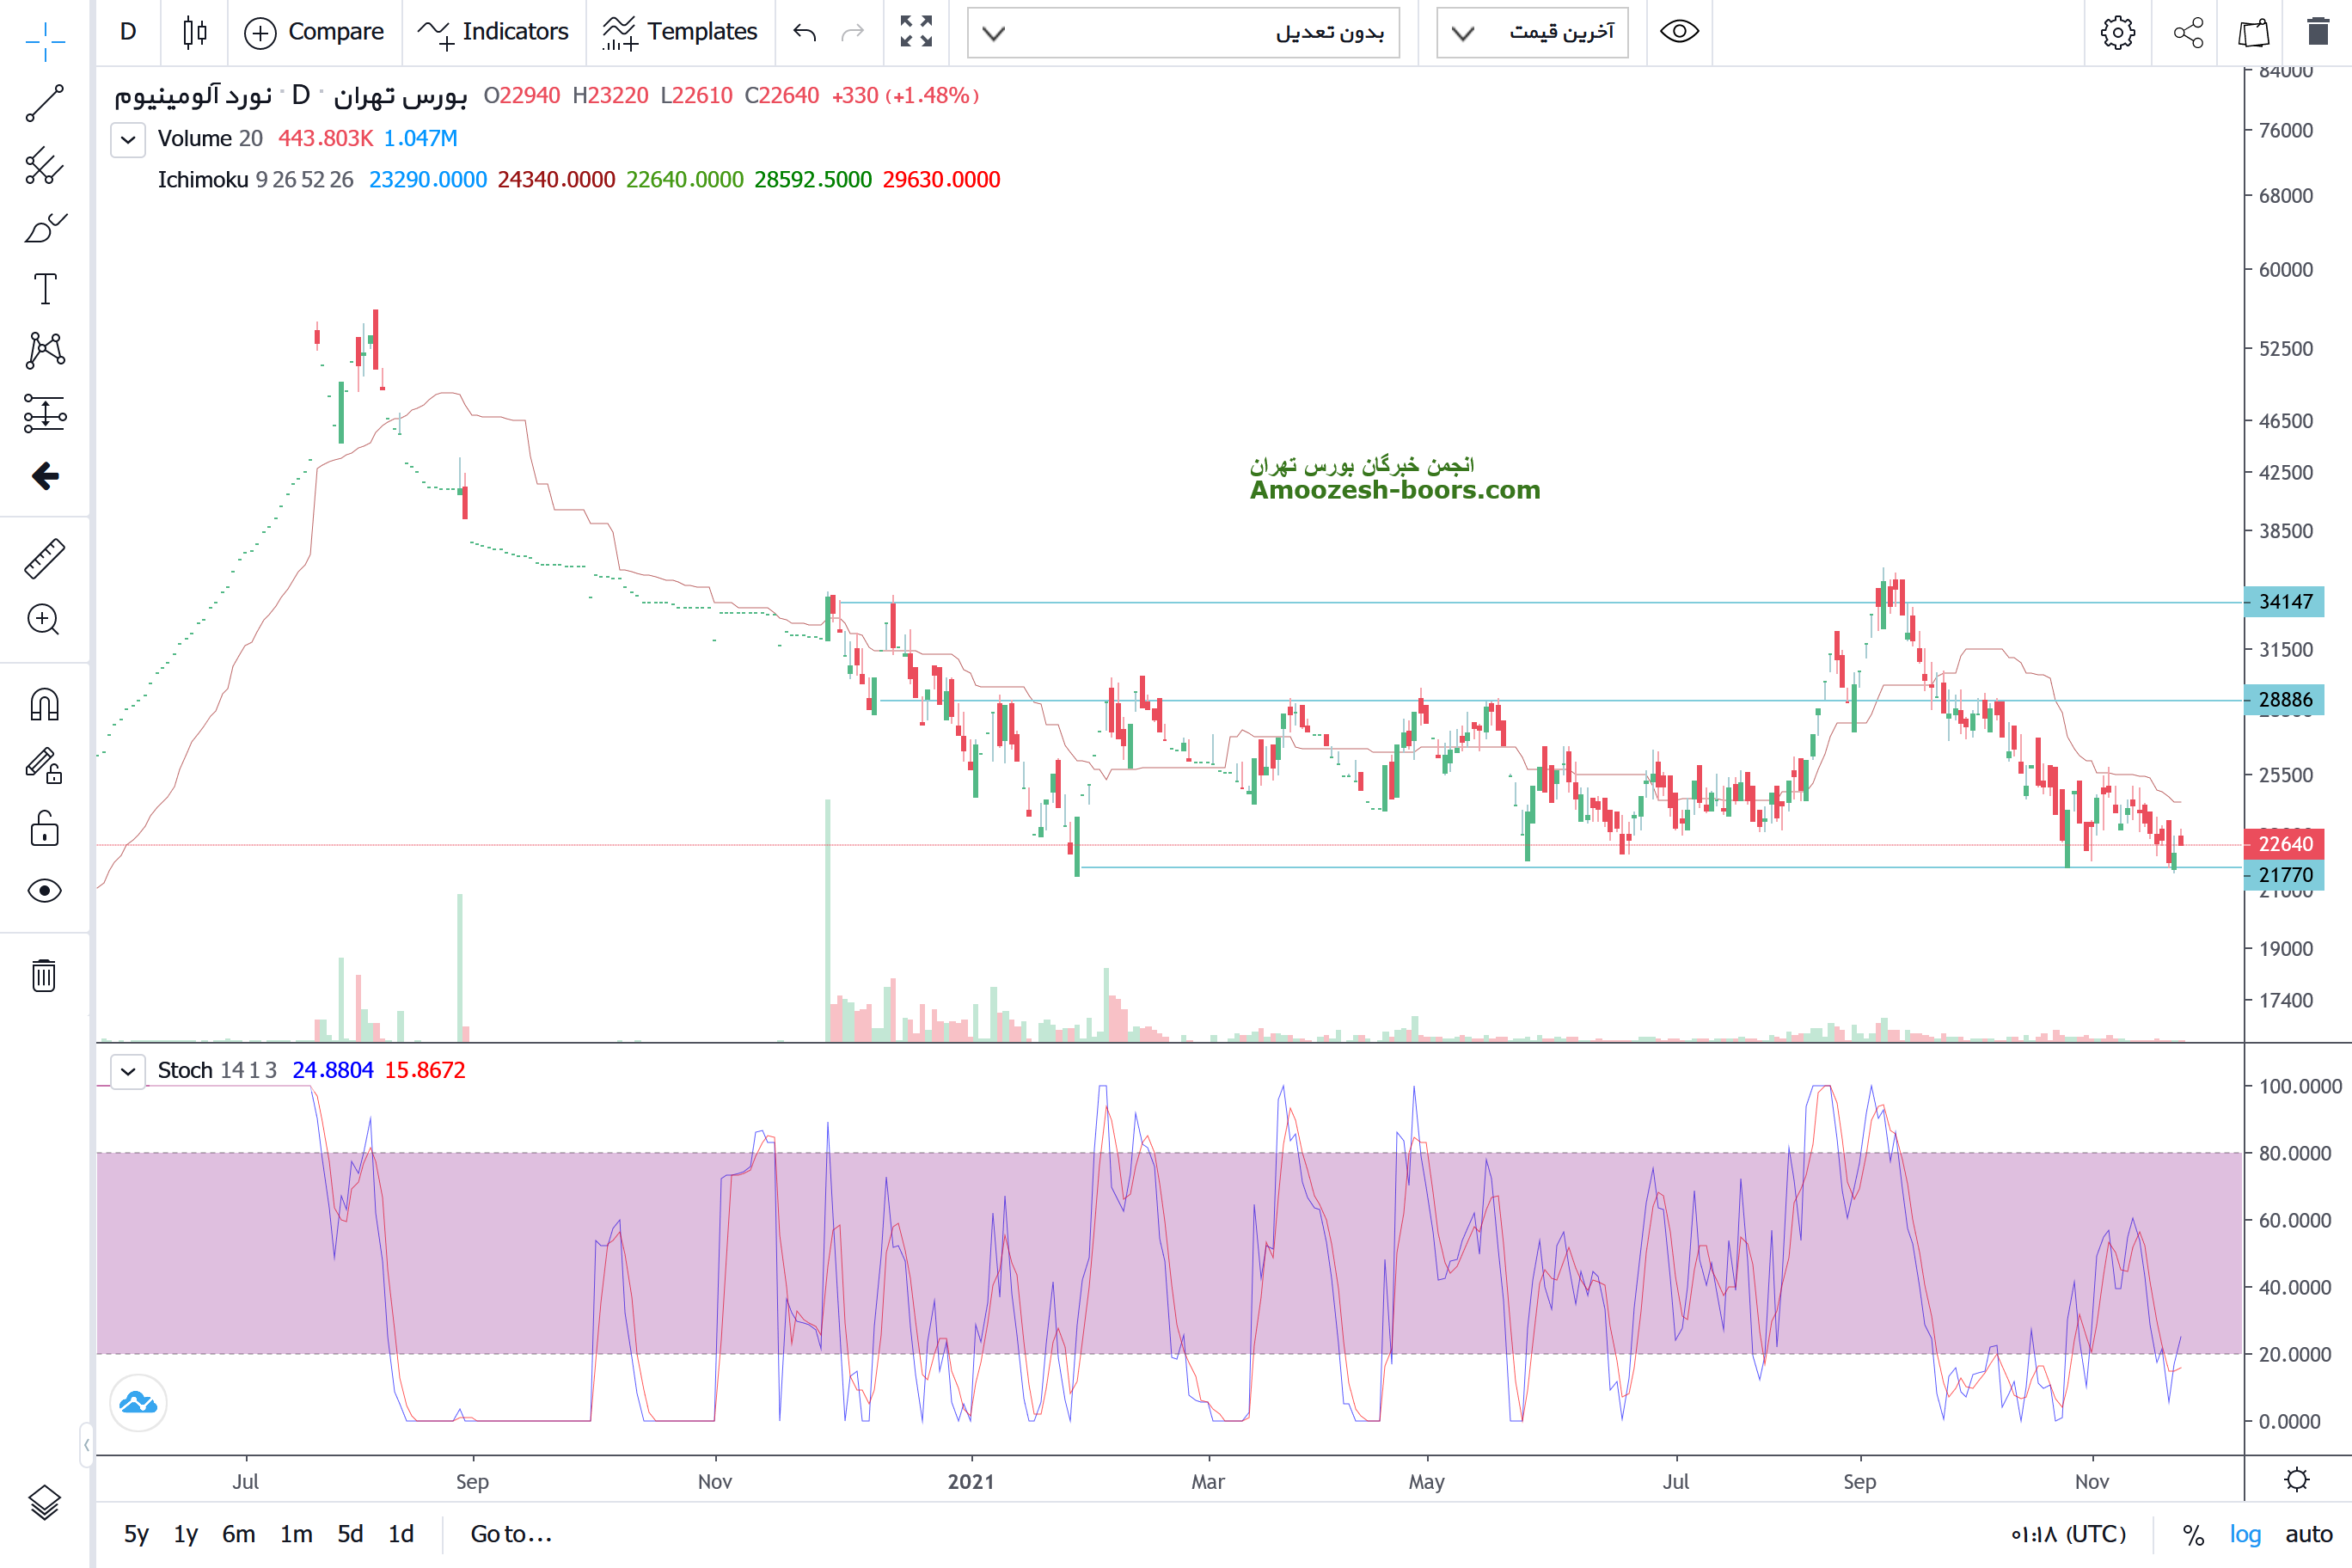
Task: Hide all drawings with the sidebar eye icon
Action: [x=44, y=890]
